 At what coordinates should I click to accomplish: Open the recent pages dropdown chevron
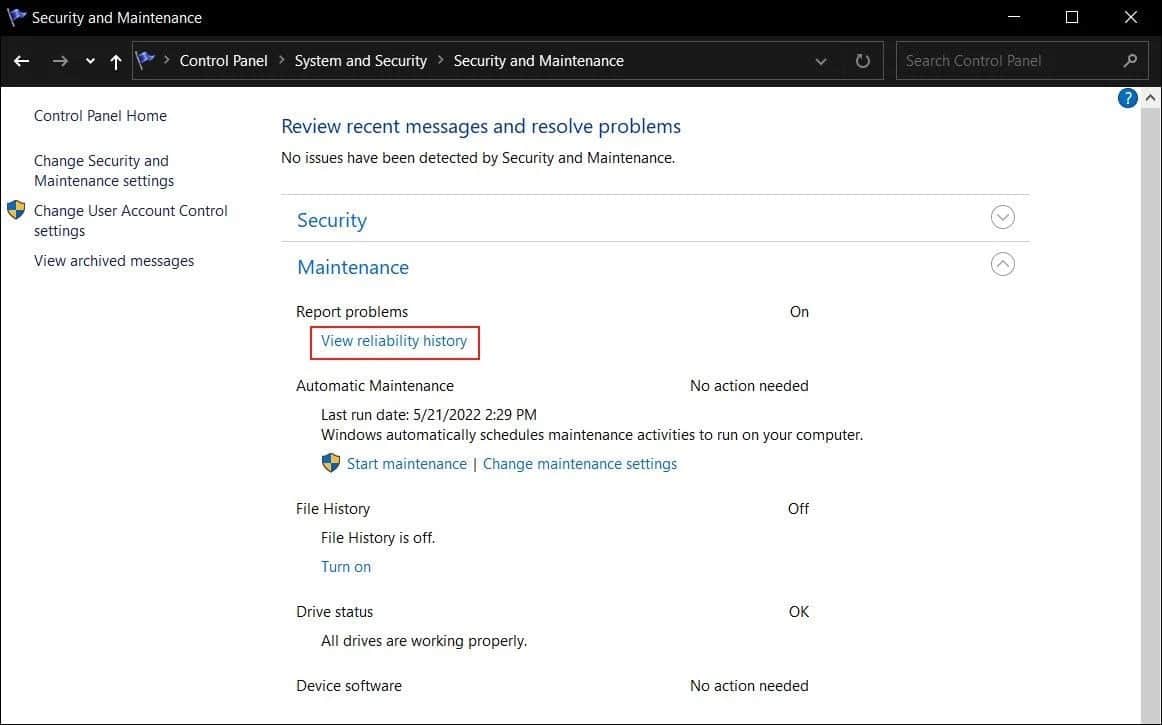(89, 60)
